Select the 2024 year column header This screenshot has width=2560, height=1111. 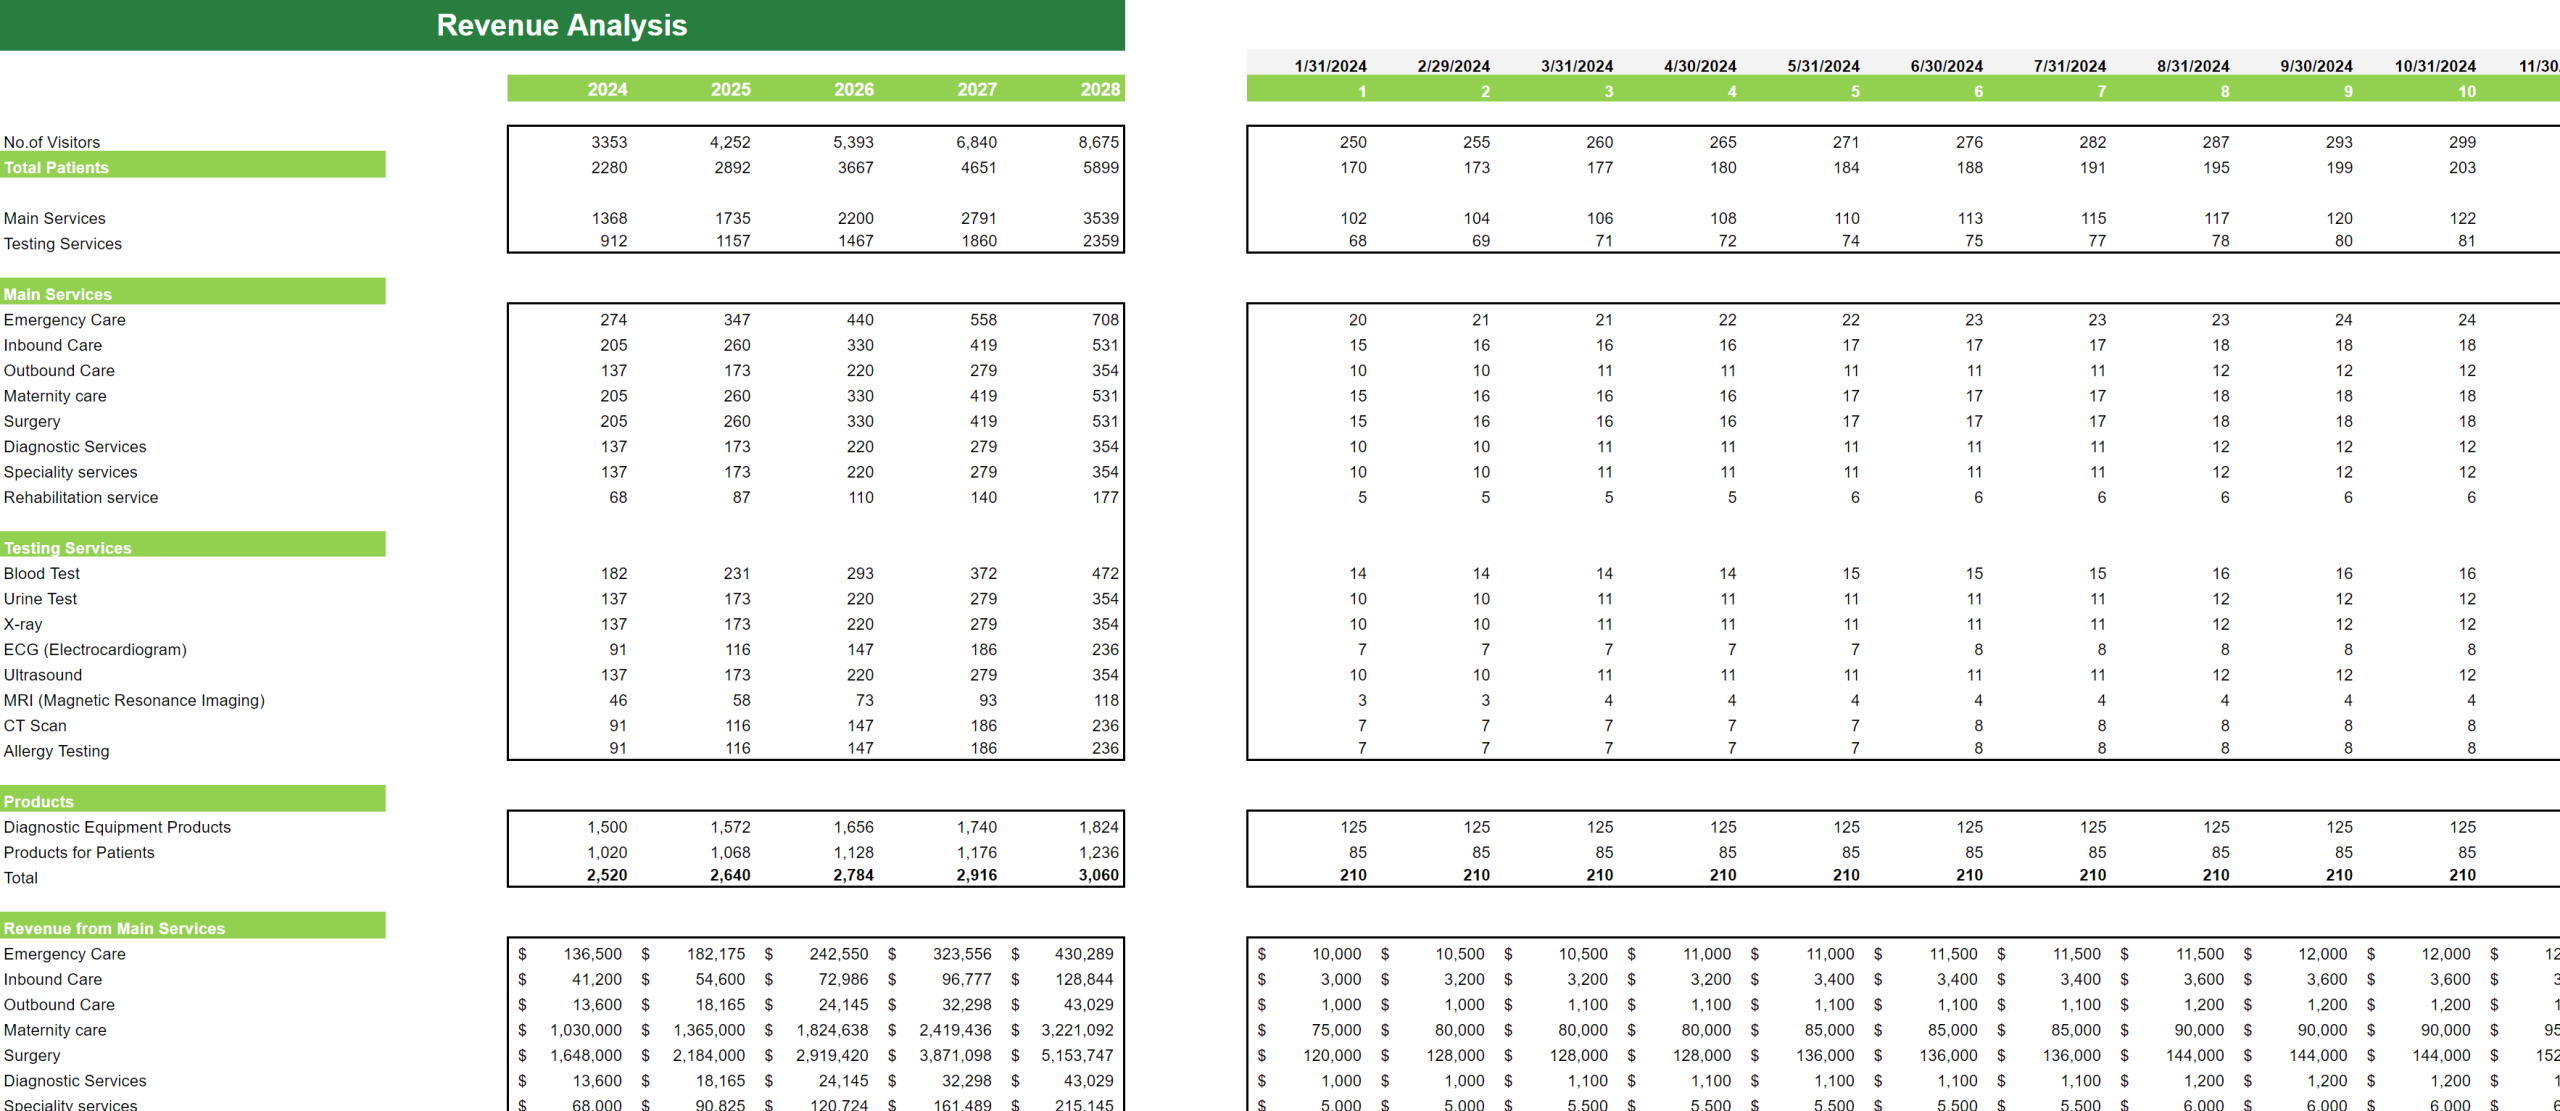(x=607, y=89)
